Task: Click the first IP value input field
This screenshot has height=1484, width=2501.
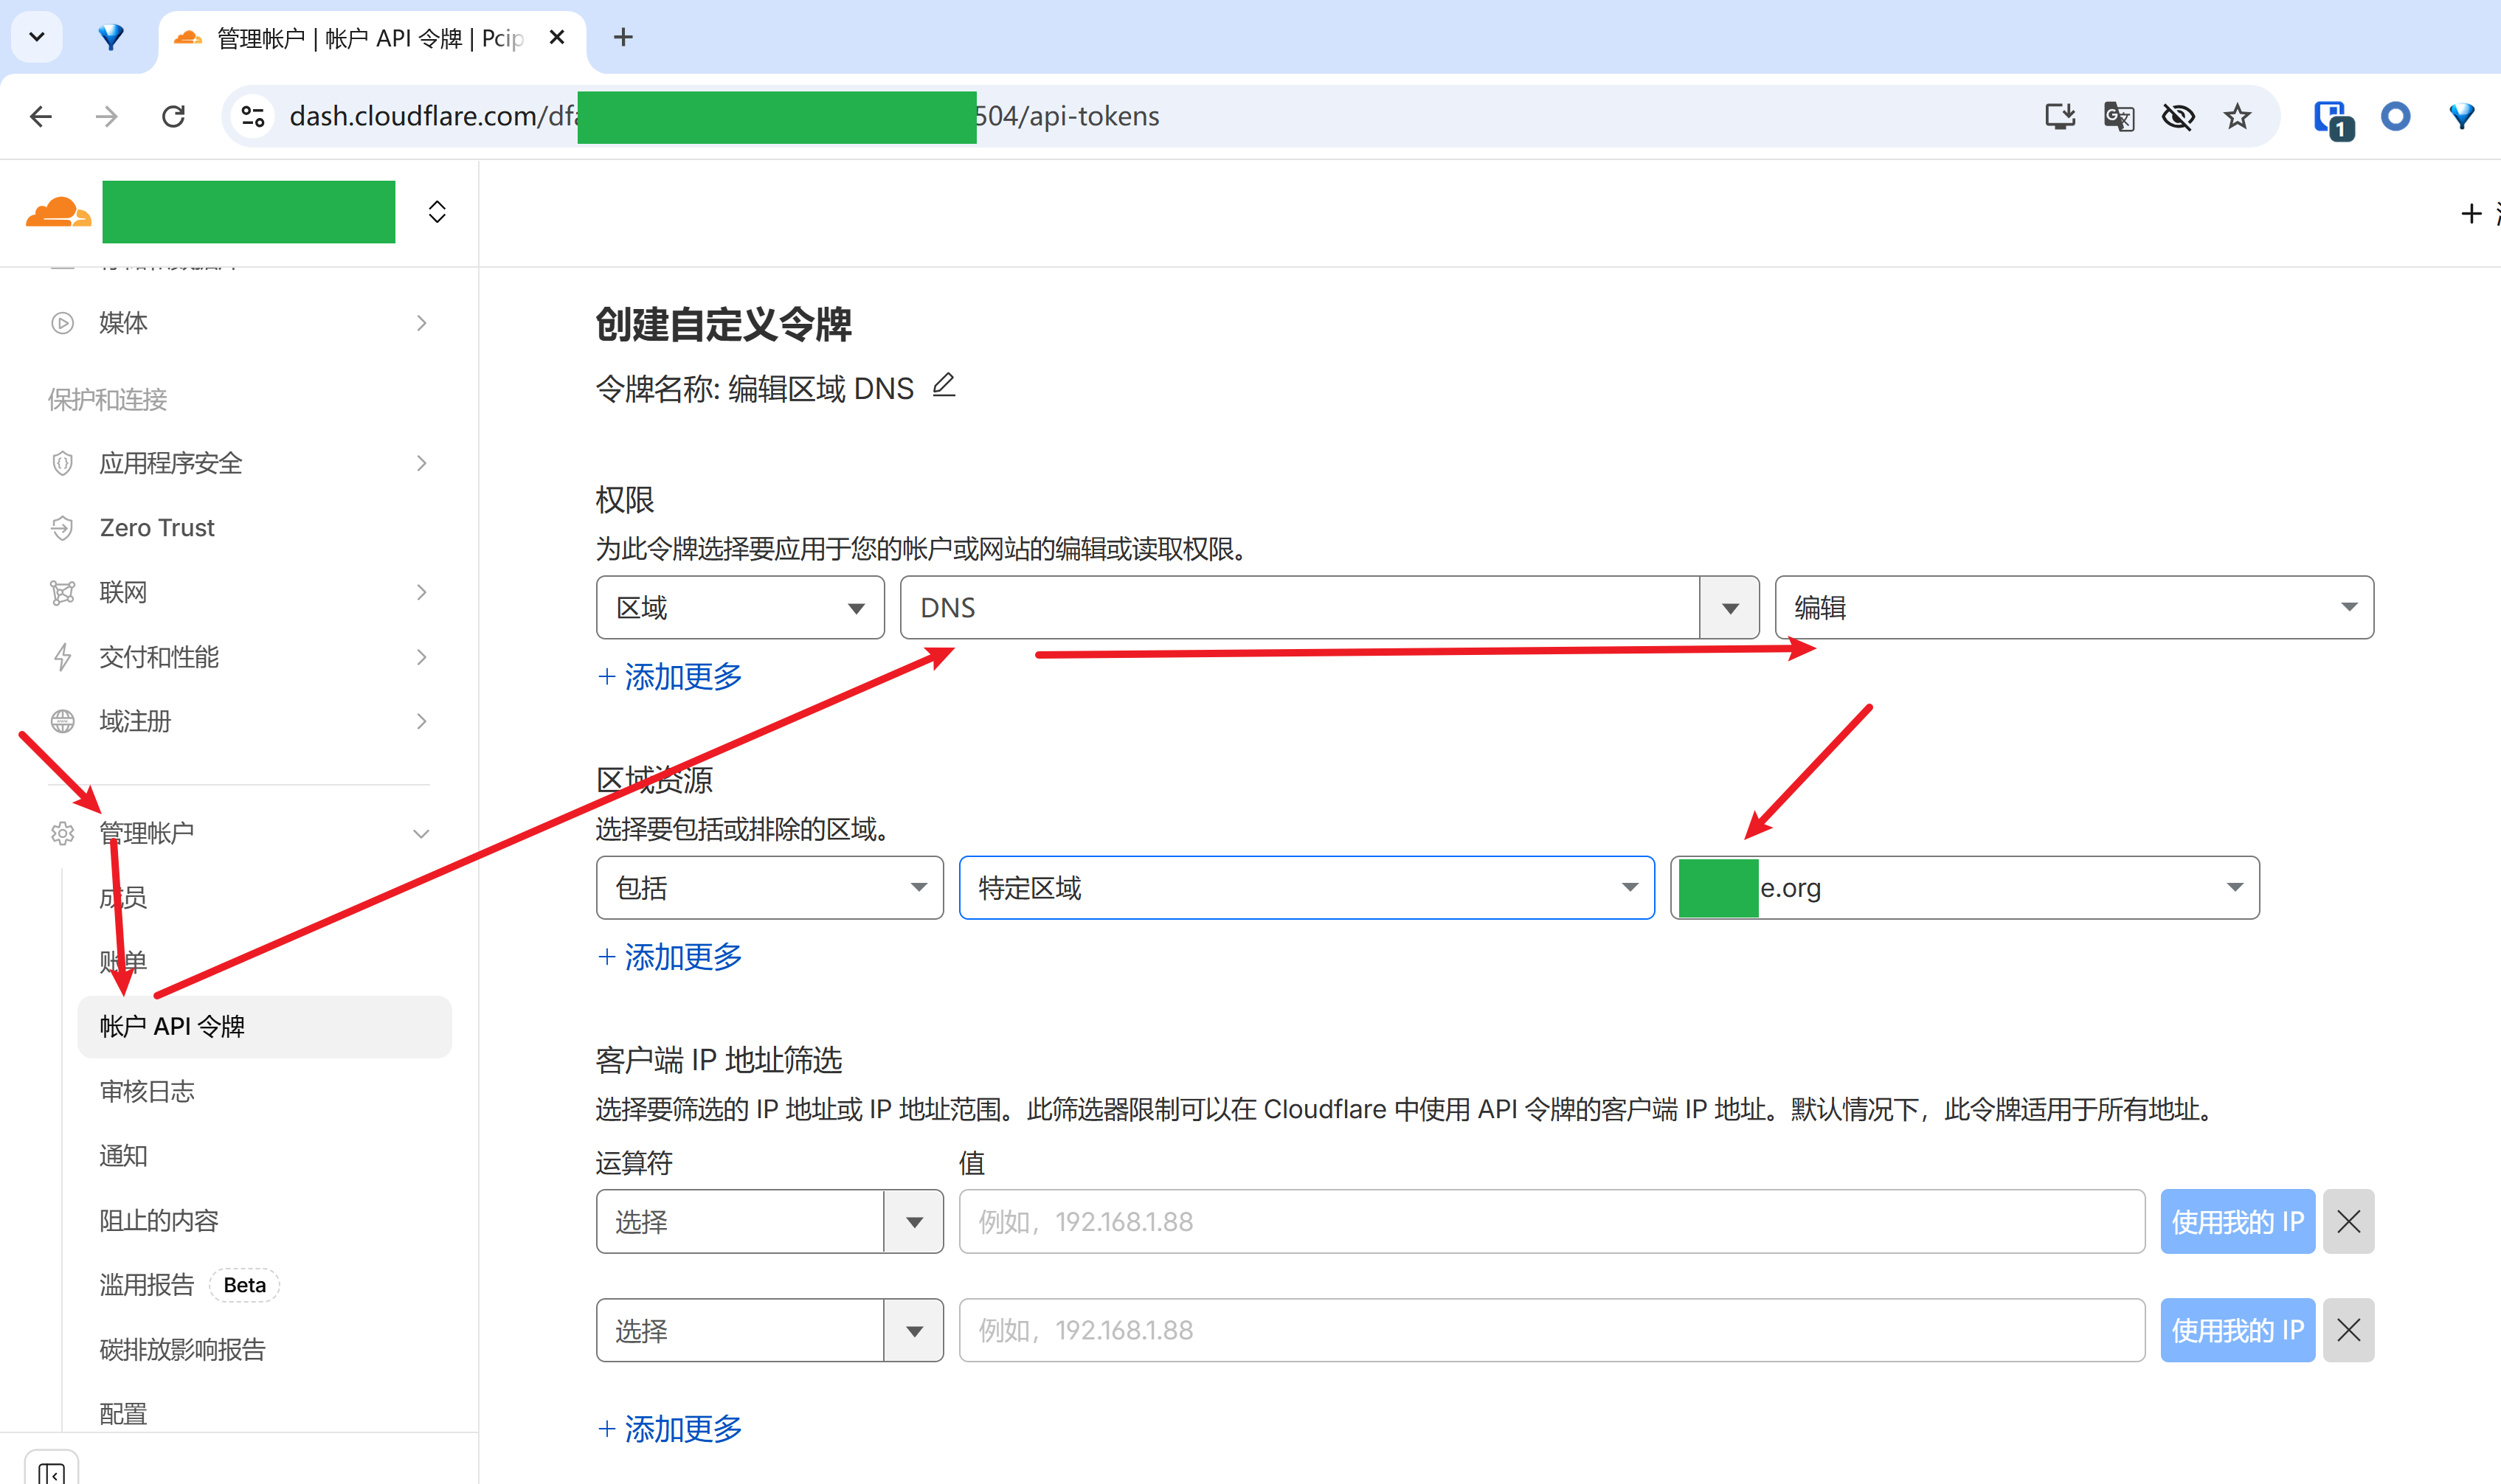Action: (1551, 1221)
